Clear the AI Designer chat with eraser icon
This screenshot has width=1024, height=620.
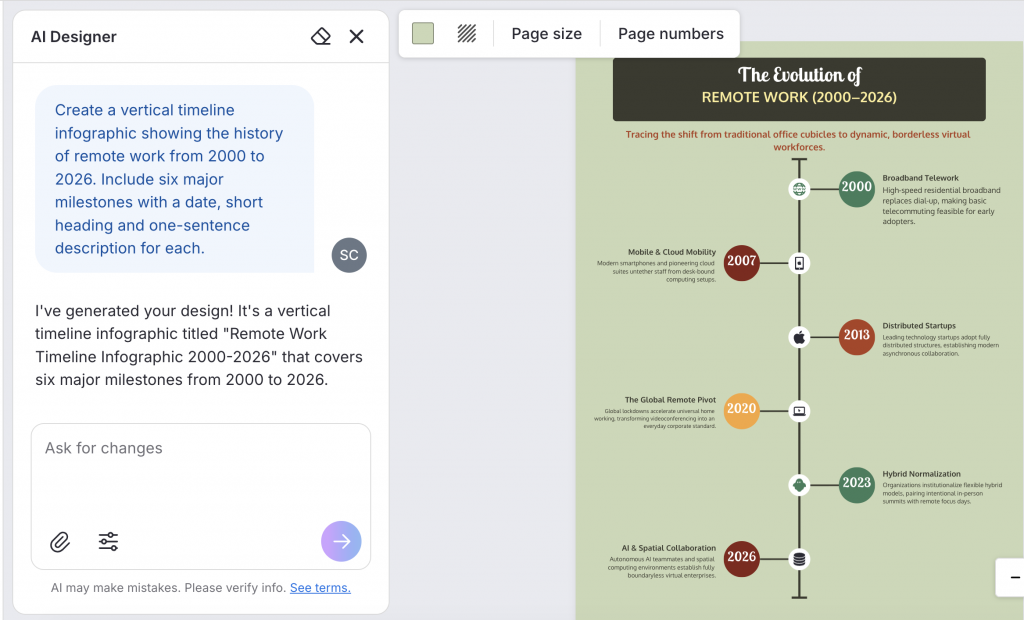(321, 37)
